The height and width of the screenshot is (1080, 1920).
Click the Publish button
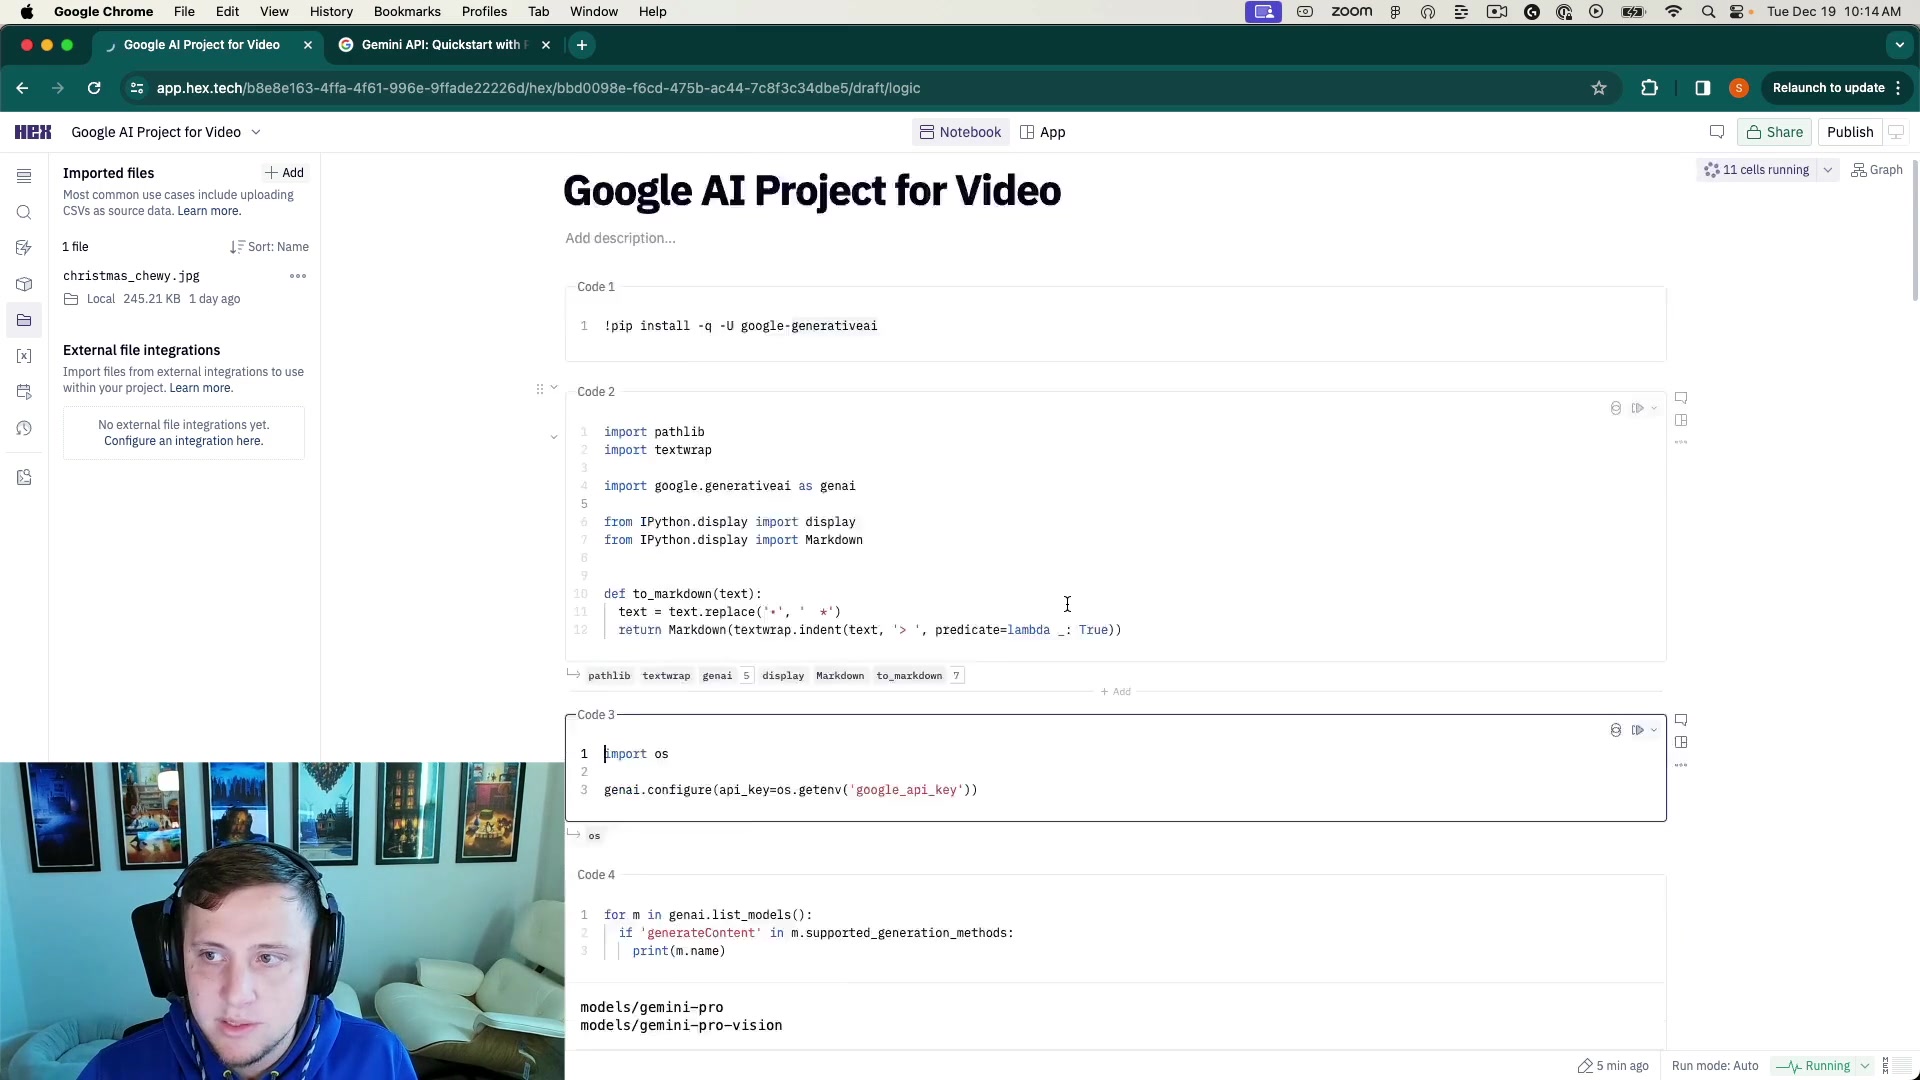tap(1850, 132)
